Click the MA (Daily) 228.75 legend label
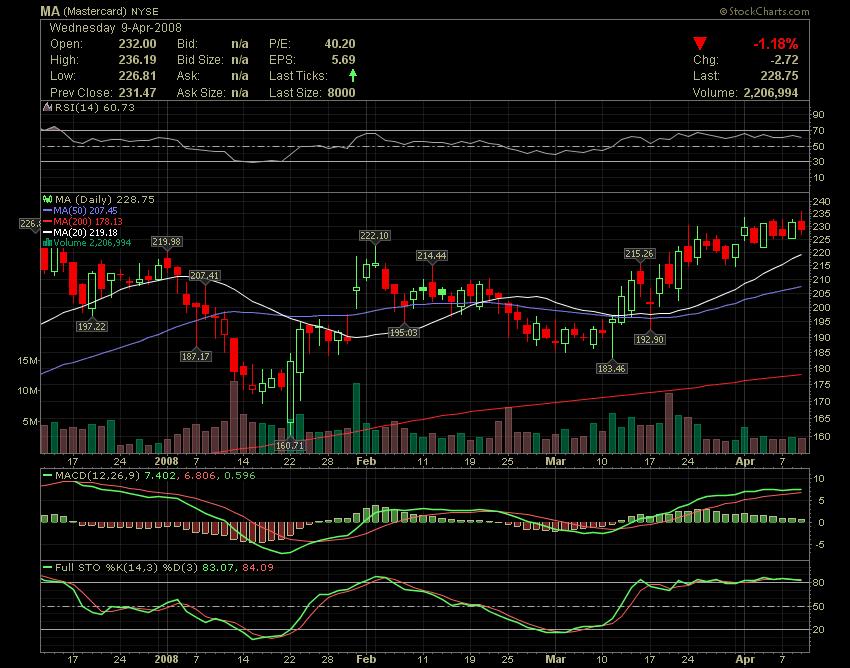This screenshot has width=850, height=668. (x=105, y=200)
